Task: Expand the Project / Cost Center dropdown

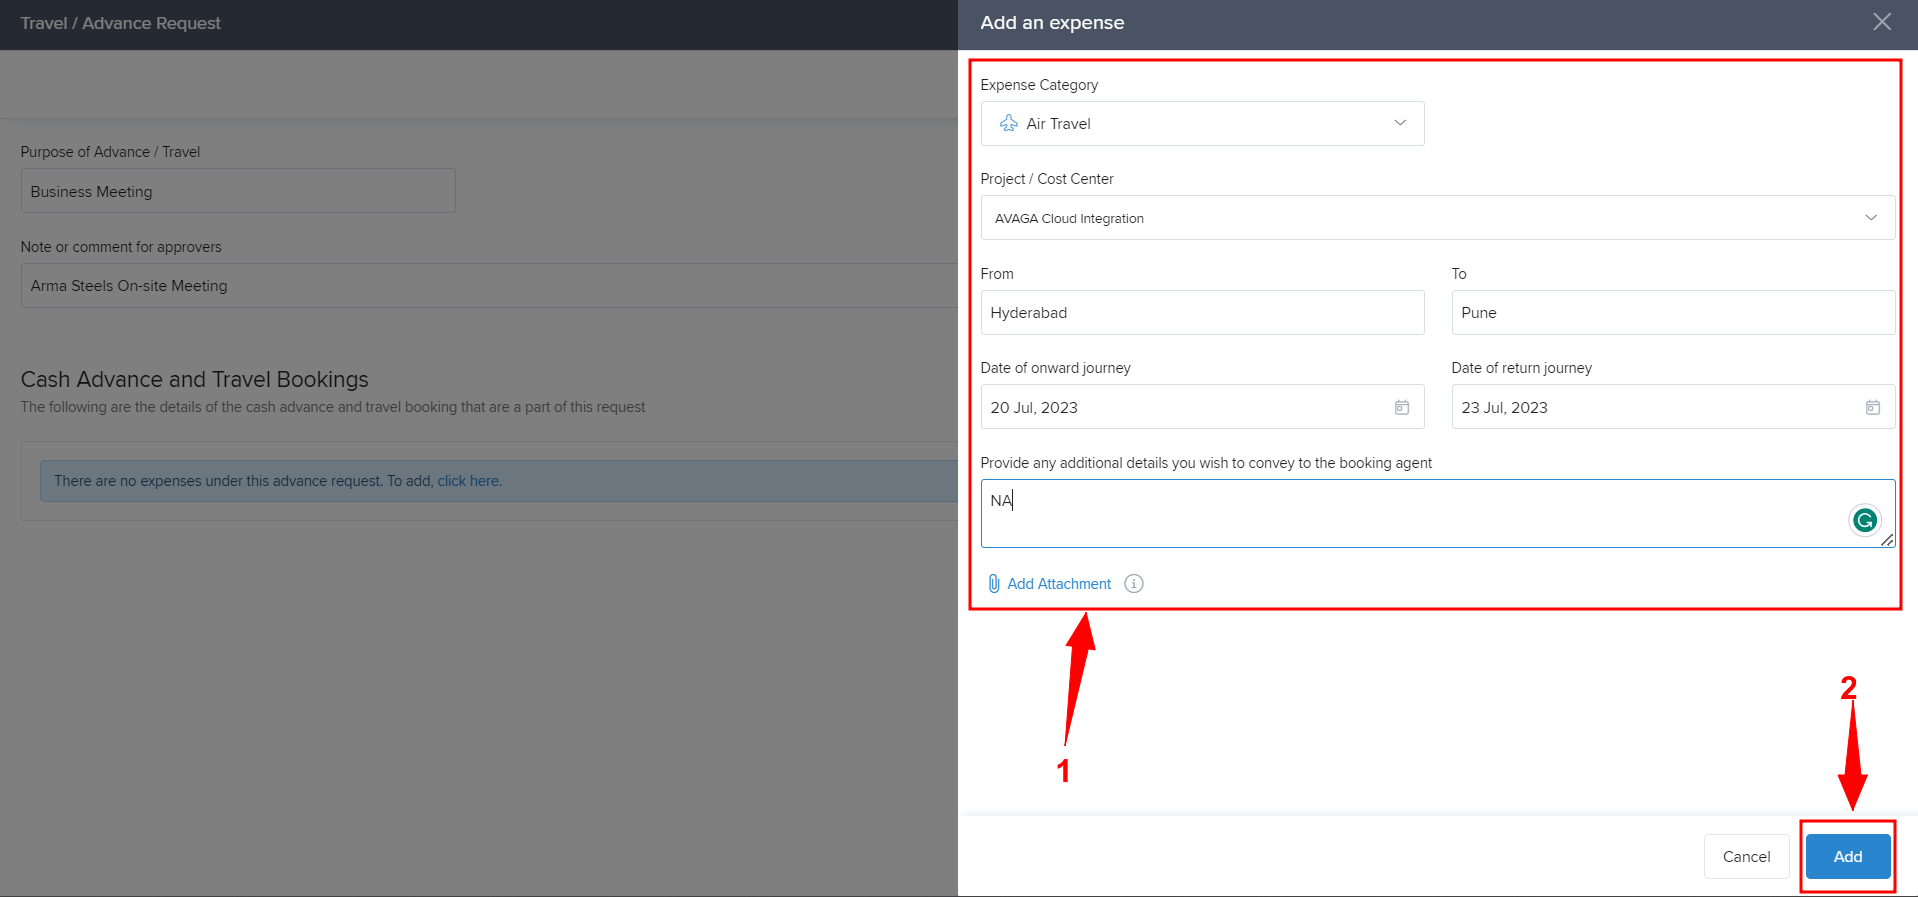Action: click(x=1870, y=218)
